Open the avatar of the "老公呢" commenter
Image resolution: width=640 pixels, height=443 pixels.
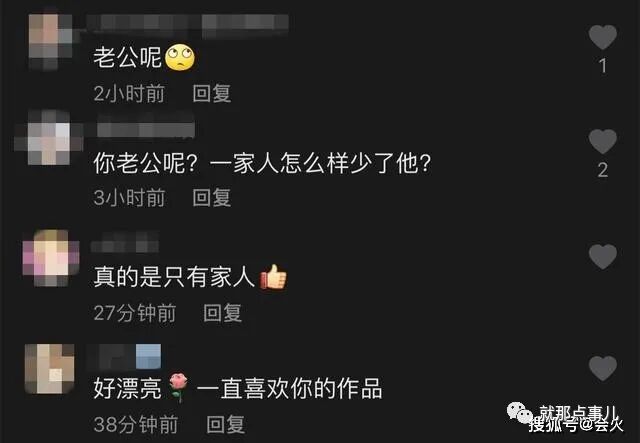pyautogui.click(x=50, y=42)
